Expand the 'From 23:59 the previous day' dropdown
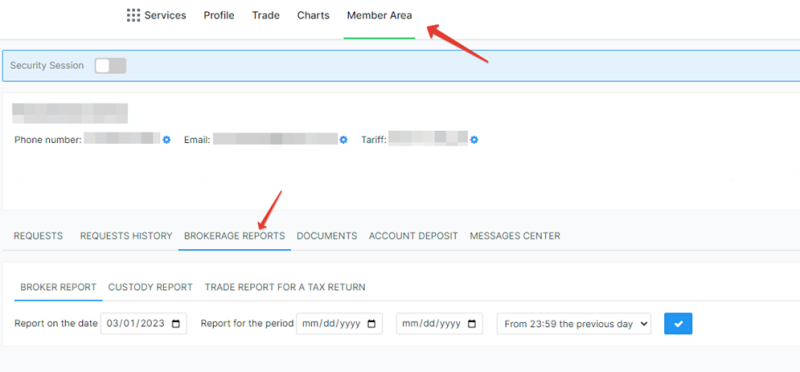The width and height of the screenshot is (800, 372). click(574, 324)
